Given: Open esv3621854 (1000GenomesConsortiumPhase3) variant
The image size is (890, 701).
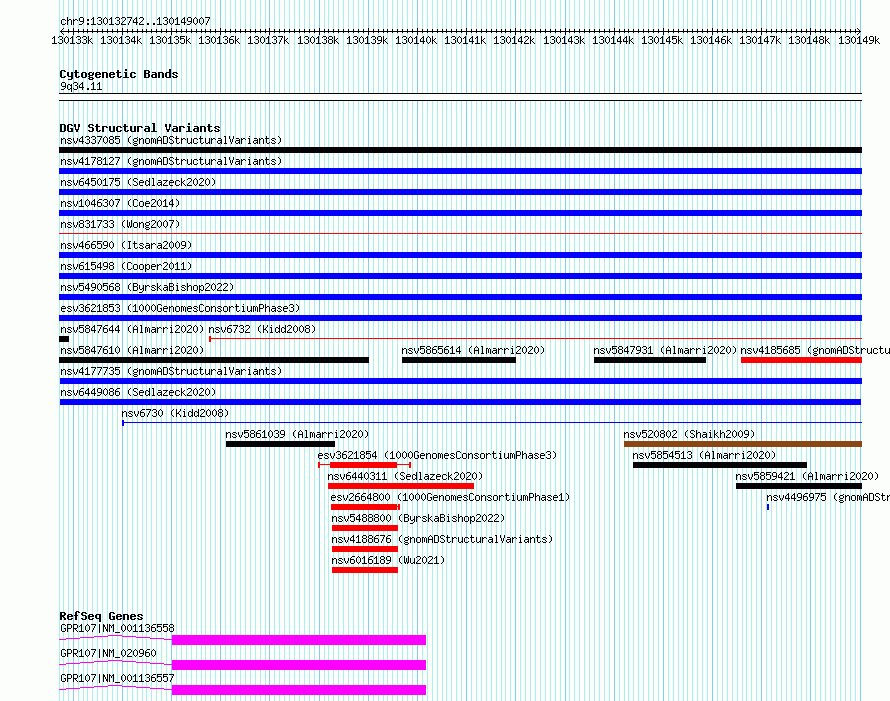Looking at the screenshot, I should click(437, 455).
